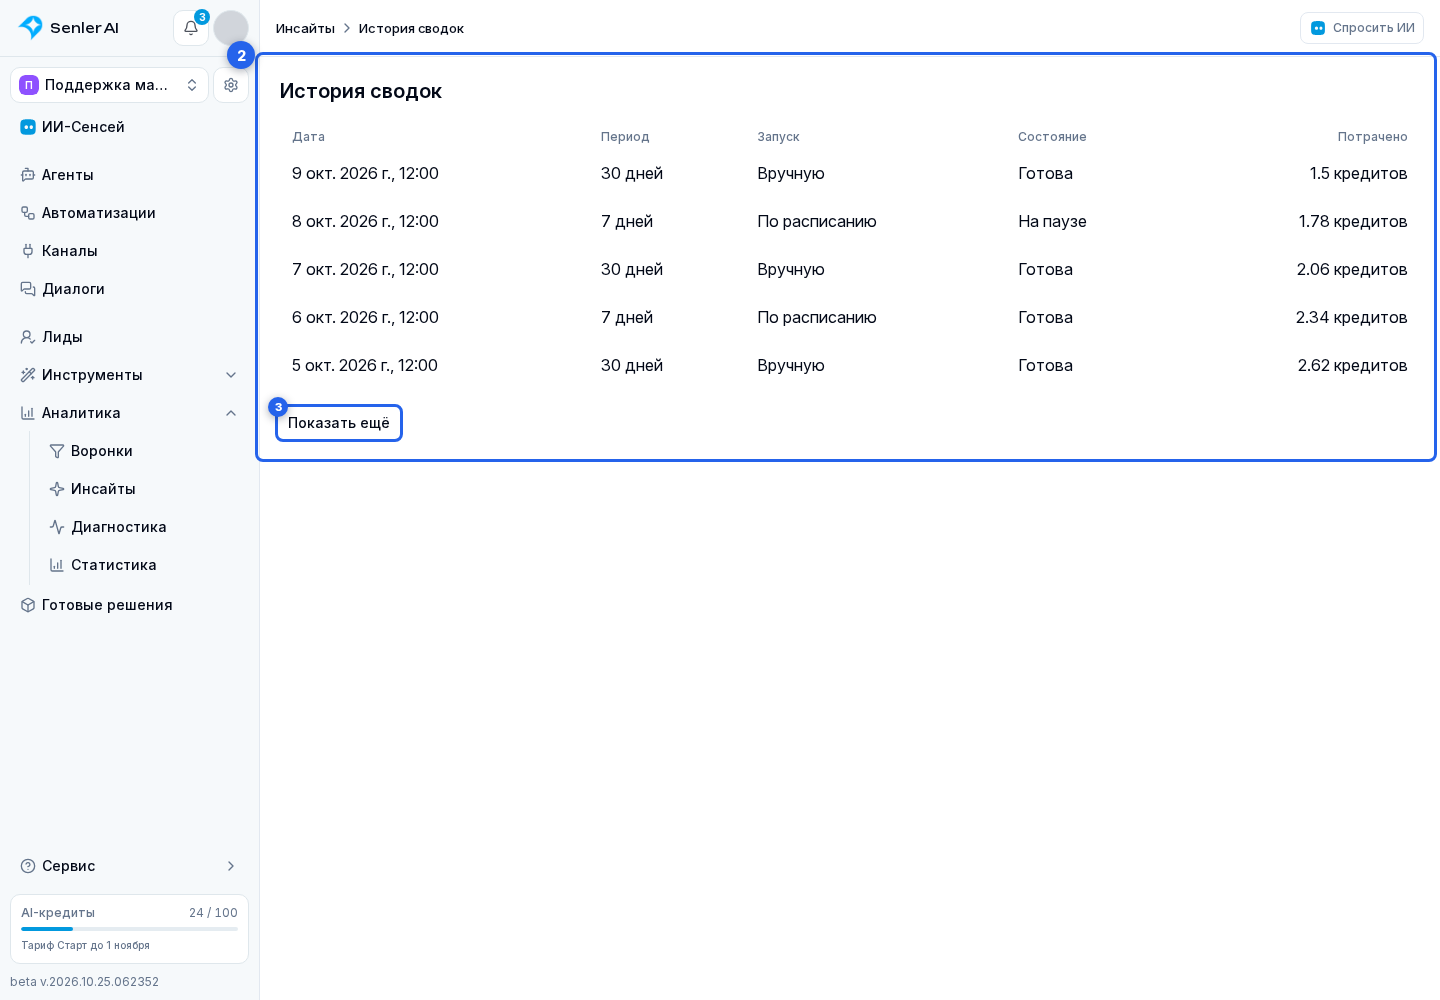1440x1000 pixels.
Task: Click the 1.78 кредитов cell
Action: pos(1353,222)
